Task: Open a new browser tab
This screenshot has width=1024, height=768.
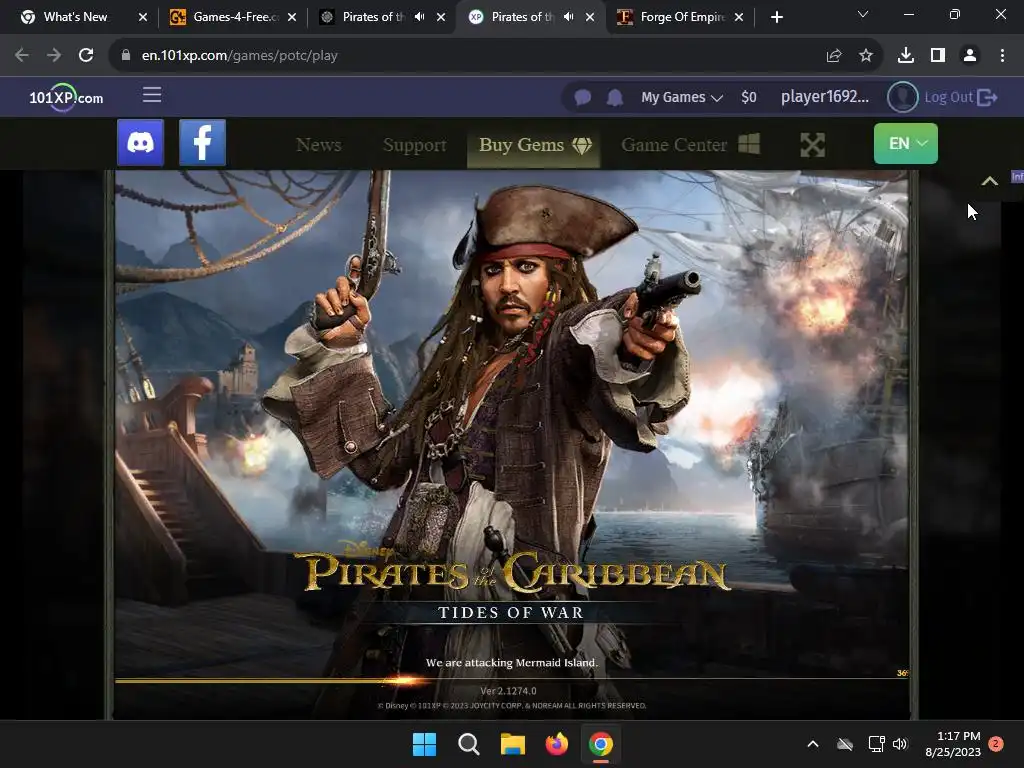Action: coord(776,17)
